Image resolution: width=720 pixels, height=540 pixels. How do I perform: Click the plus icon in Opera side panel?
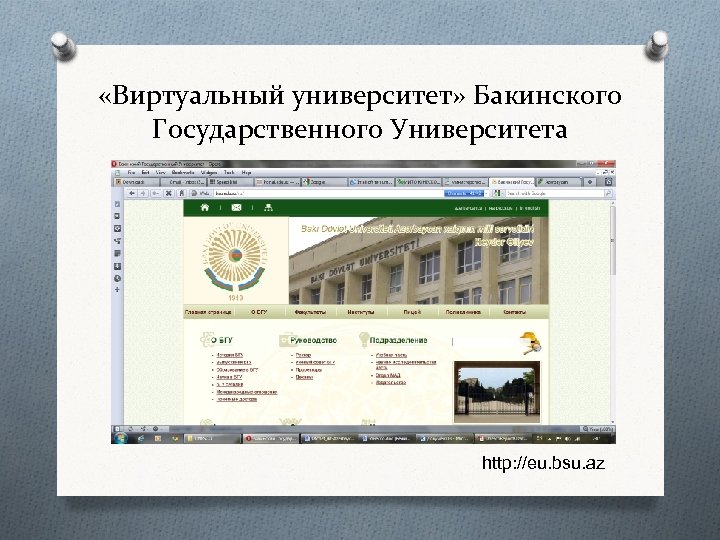117,290
